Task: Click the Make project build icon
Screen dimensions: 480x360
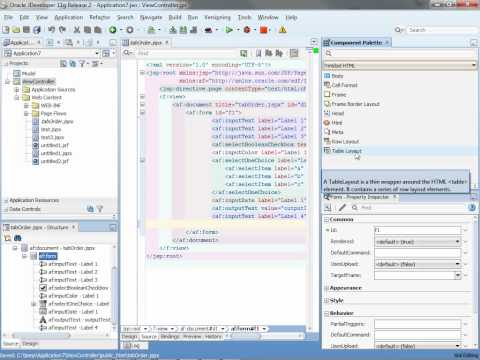Action: (173, 30)
